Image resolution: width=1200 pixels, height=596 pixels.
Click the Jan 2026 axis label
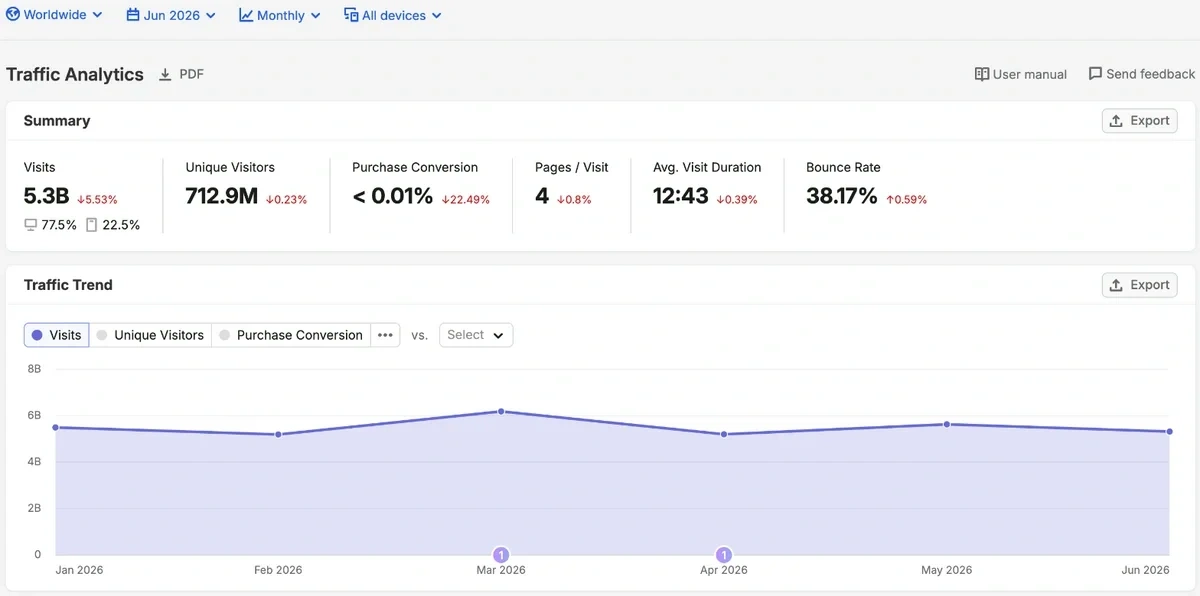[x=79, y=570]
